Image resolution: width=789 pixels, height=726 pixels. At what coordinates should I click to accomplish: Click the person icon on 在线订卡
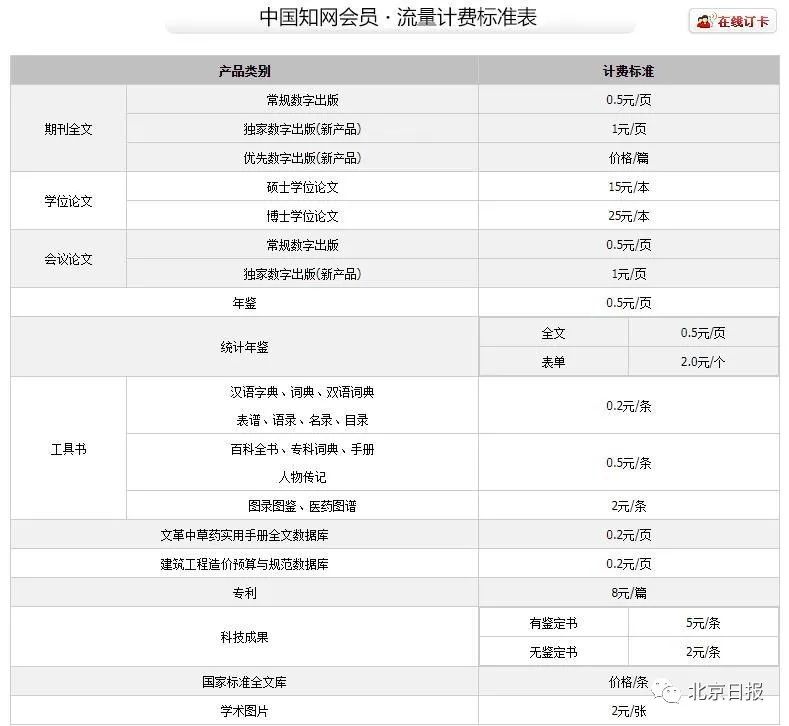click(704, 21)
